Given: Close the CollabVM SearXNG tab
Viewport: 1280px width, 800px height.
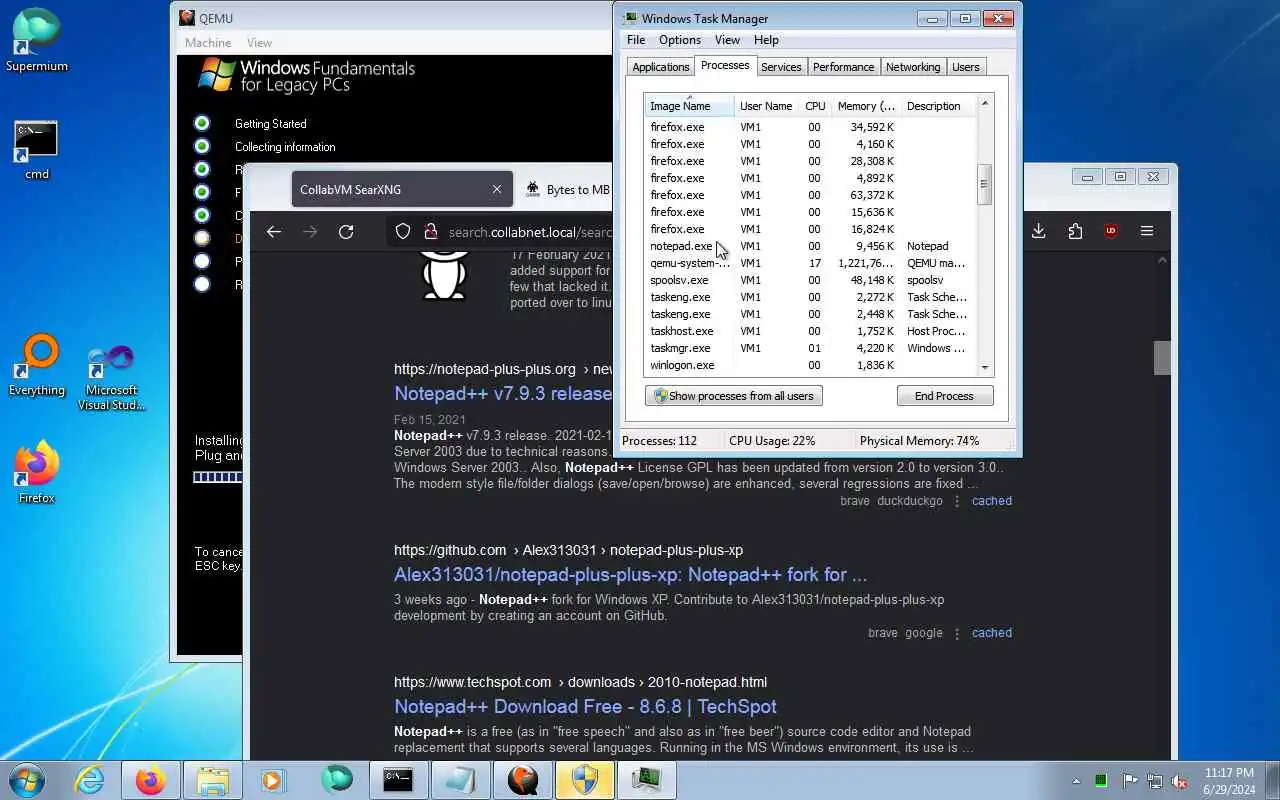Looking at the screenshot, I should coord(497,189).
